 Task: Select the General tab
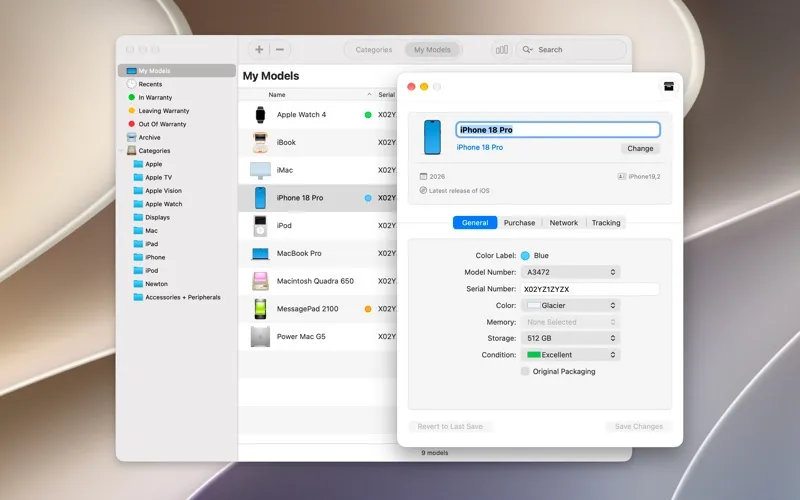point(475,222)
